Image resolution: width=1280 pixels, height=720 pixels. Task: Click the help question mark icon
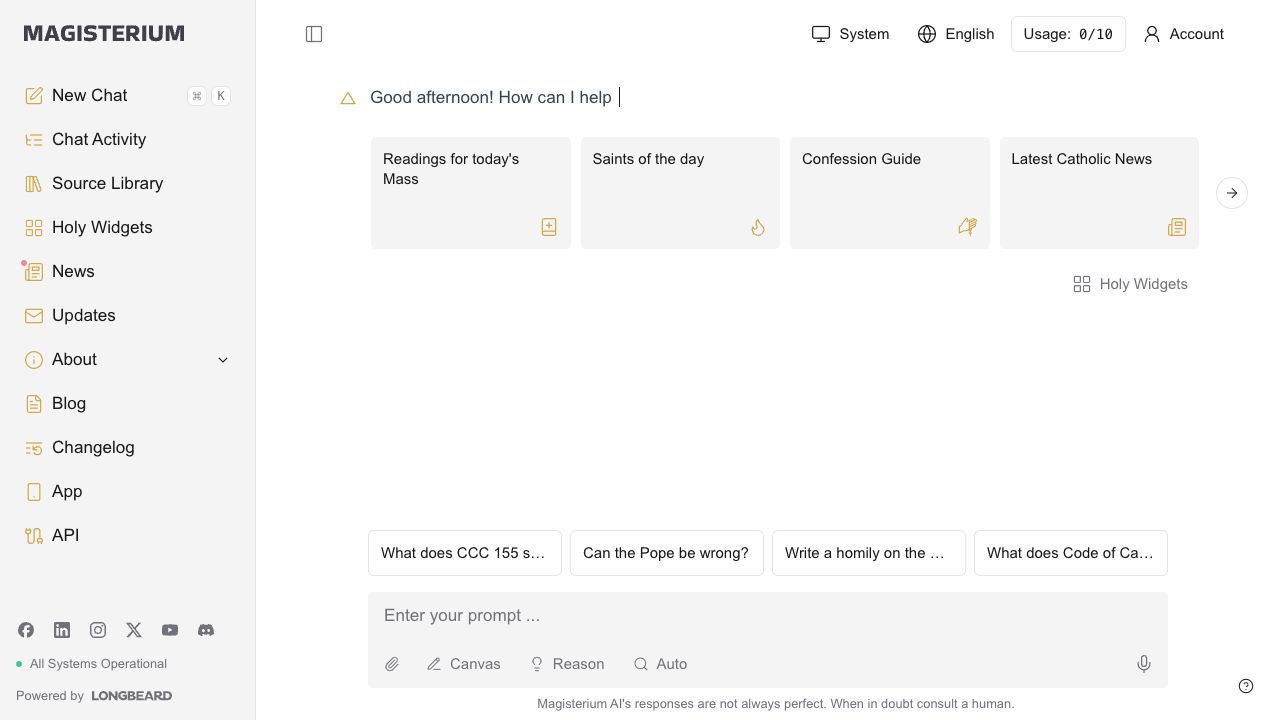[x=1246, y=686]
